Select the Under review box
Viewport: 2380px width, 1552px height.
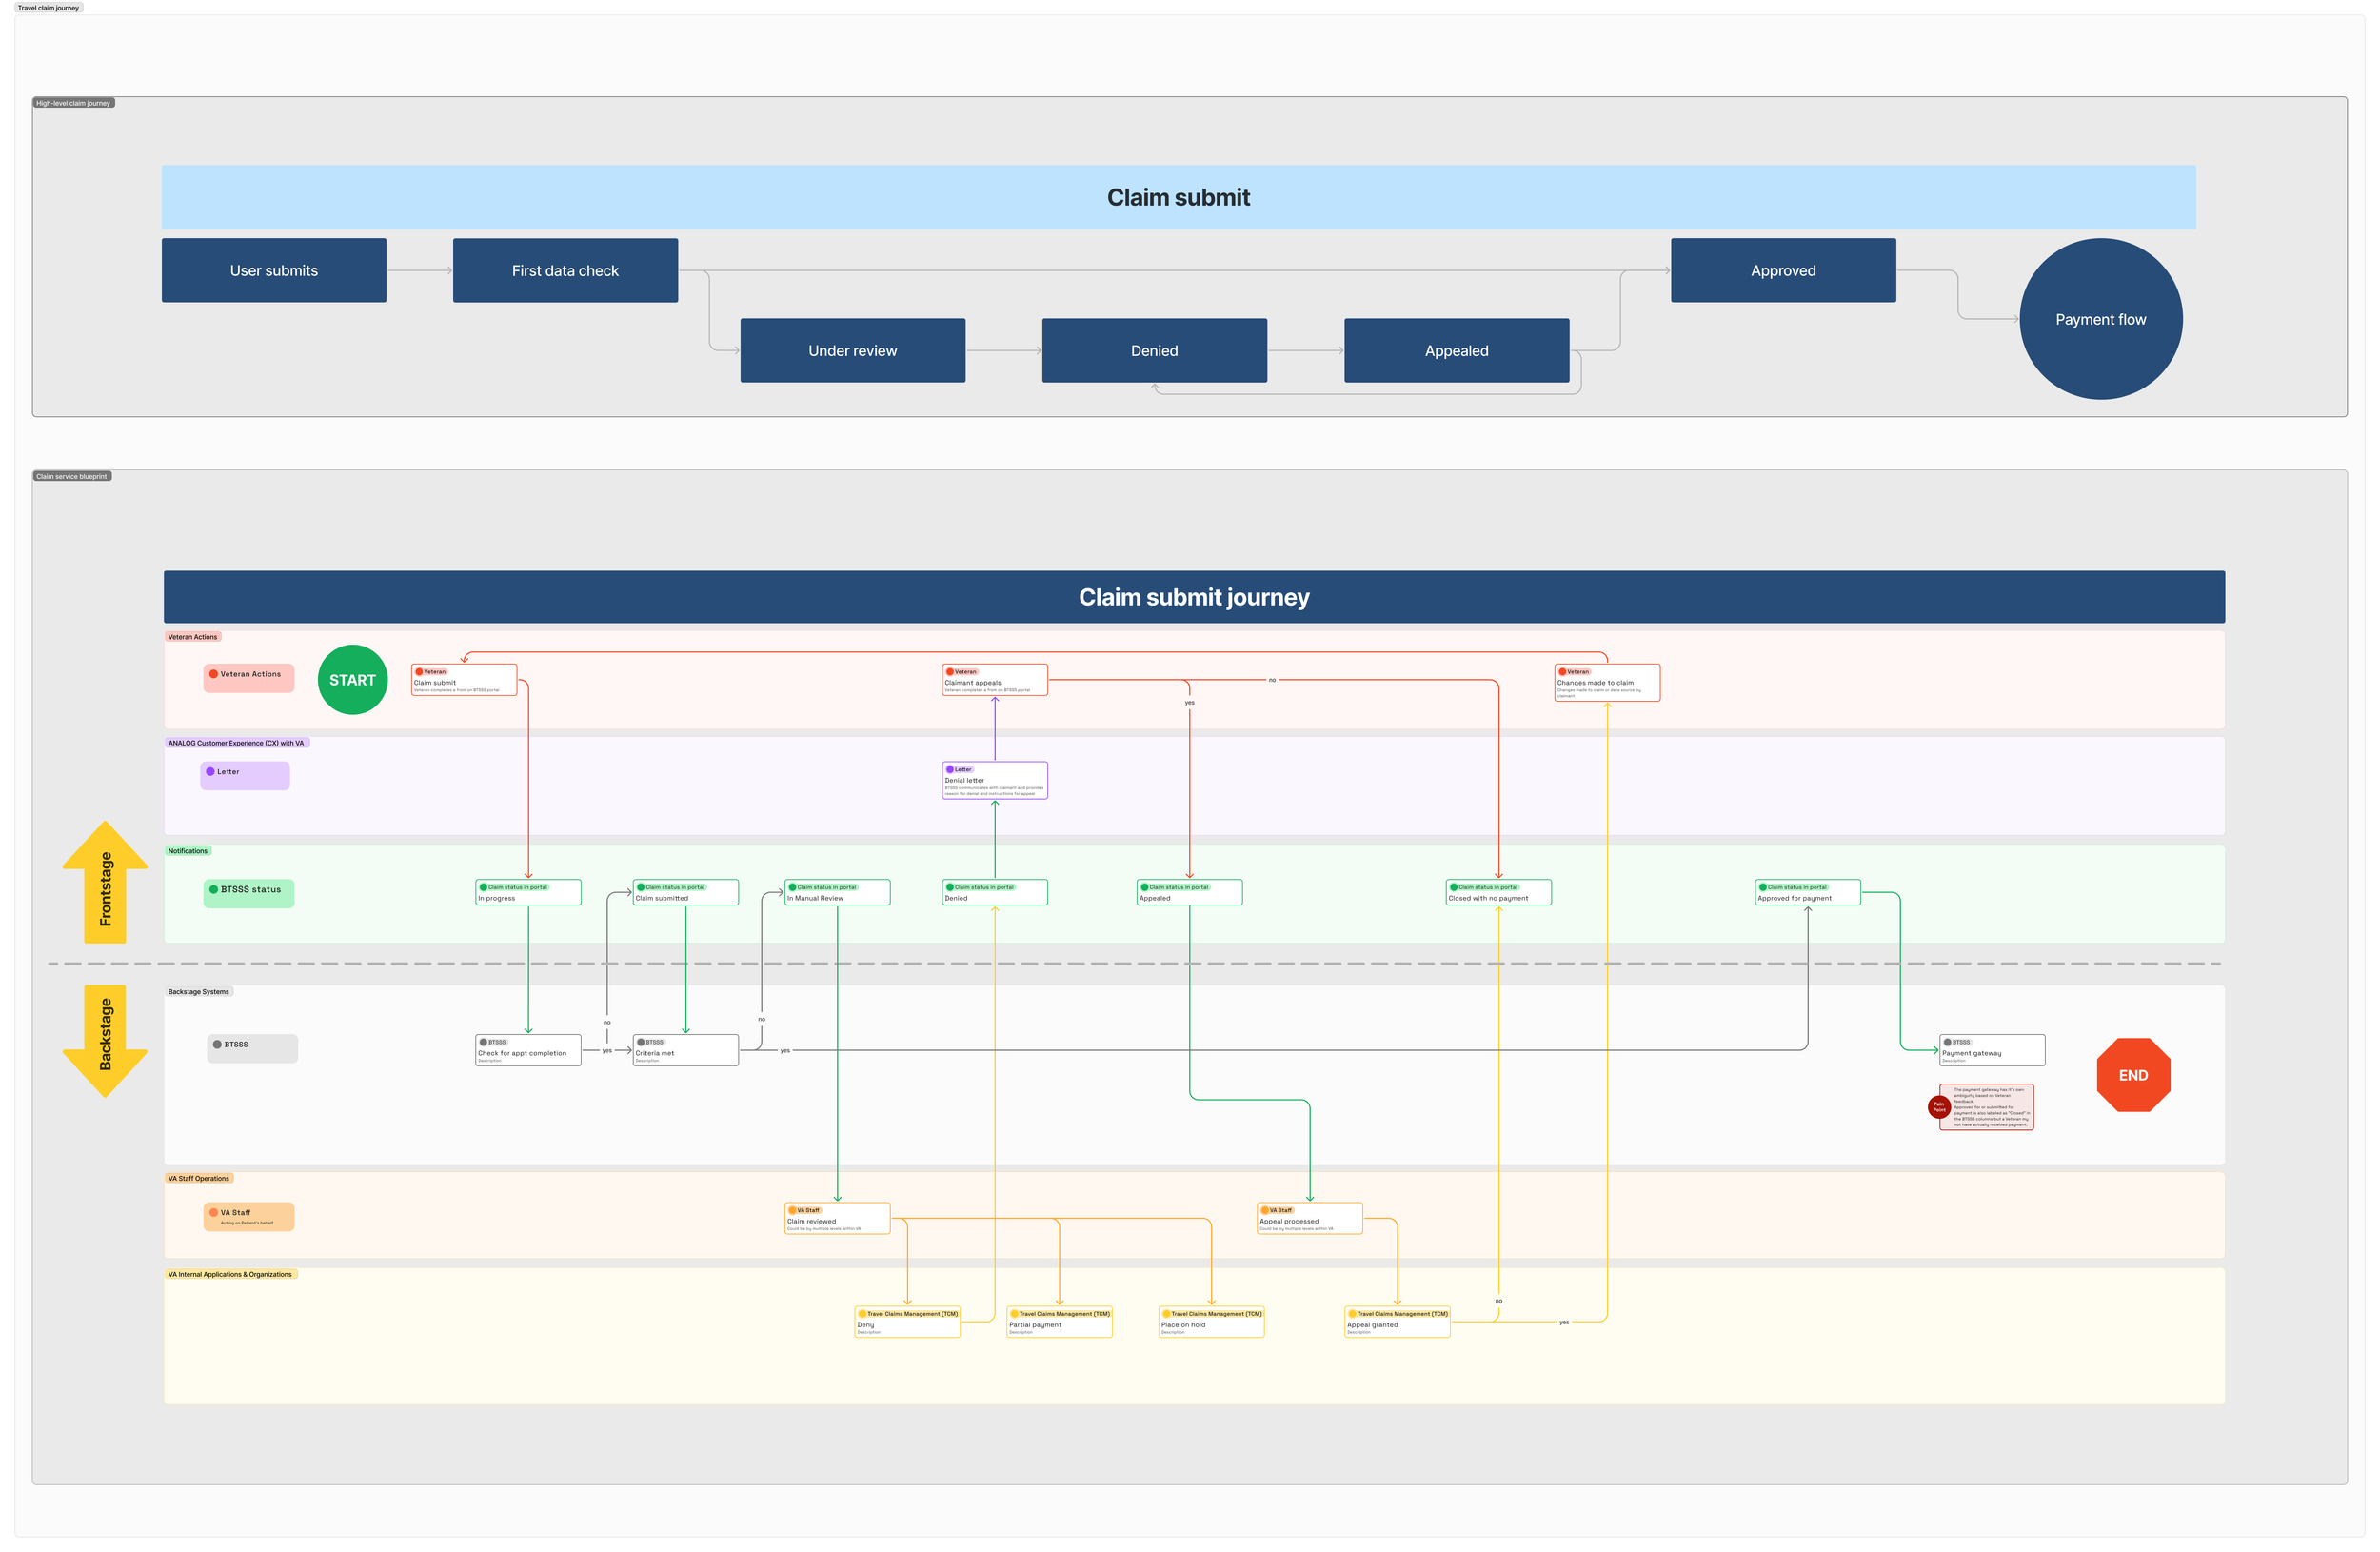[852, 350]
